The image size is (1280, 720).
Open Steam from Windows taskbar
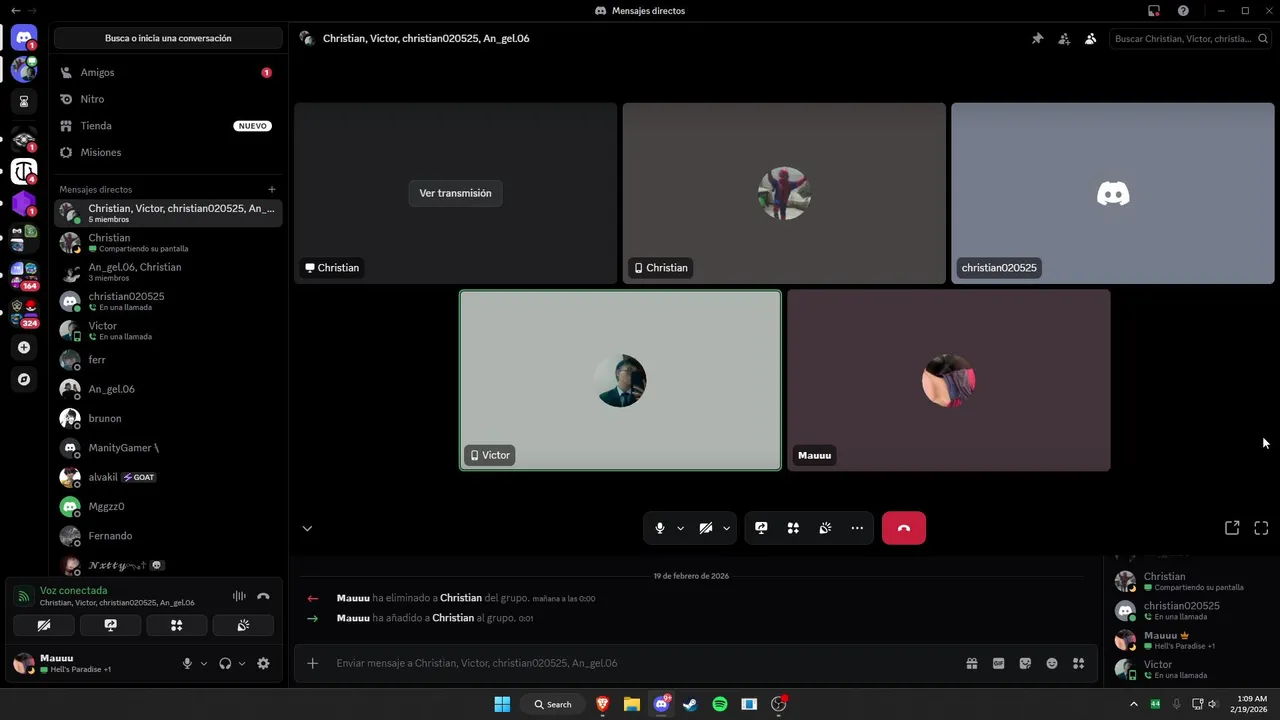click(x=690, y=704)
